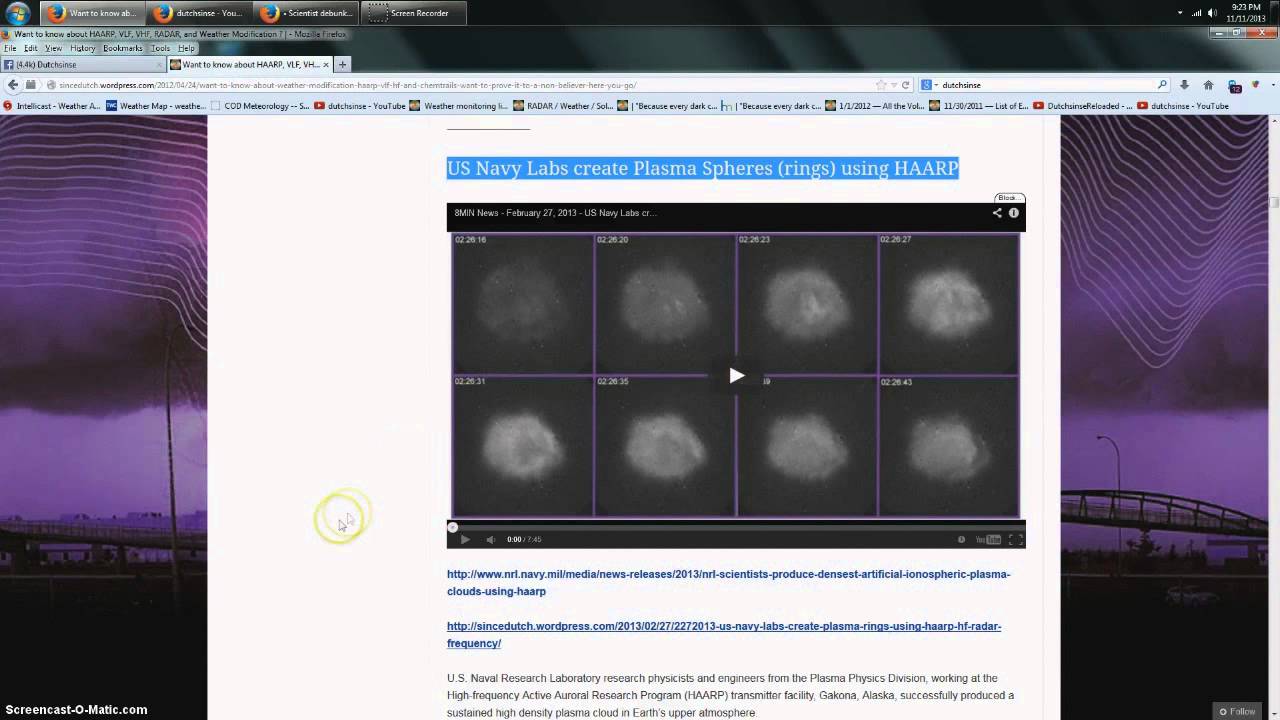The image size is (1280, 720).
Task: Open Screen Recorder from the taskbar
Action: tap(412, 13)
